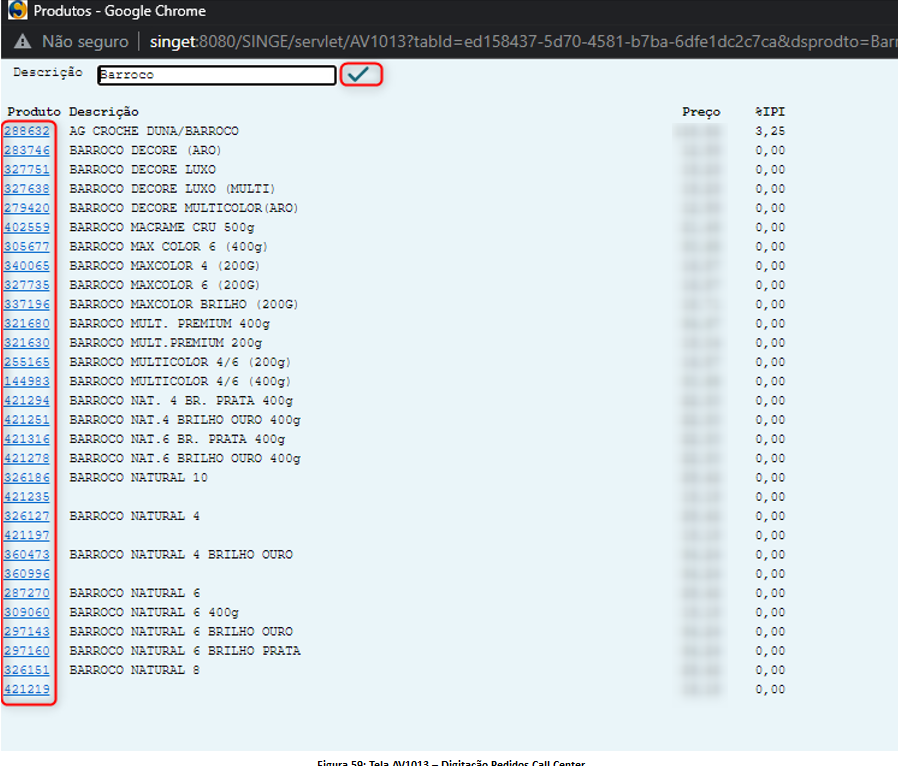Choose product 321680 Mult. Premium 400g

pyautogui.click(x=27, y=324)
